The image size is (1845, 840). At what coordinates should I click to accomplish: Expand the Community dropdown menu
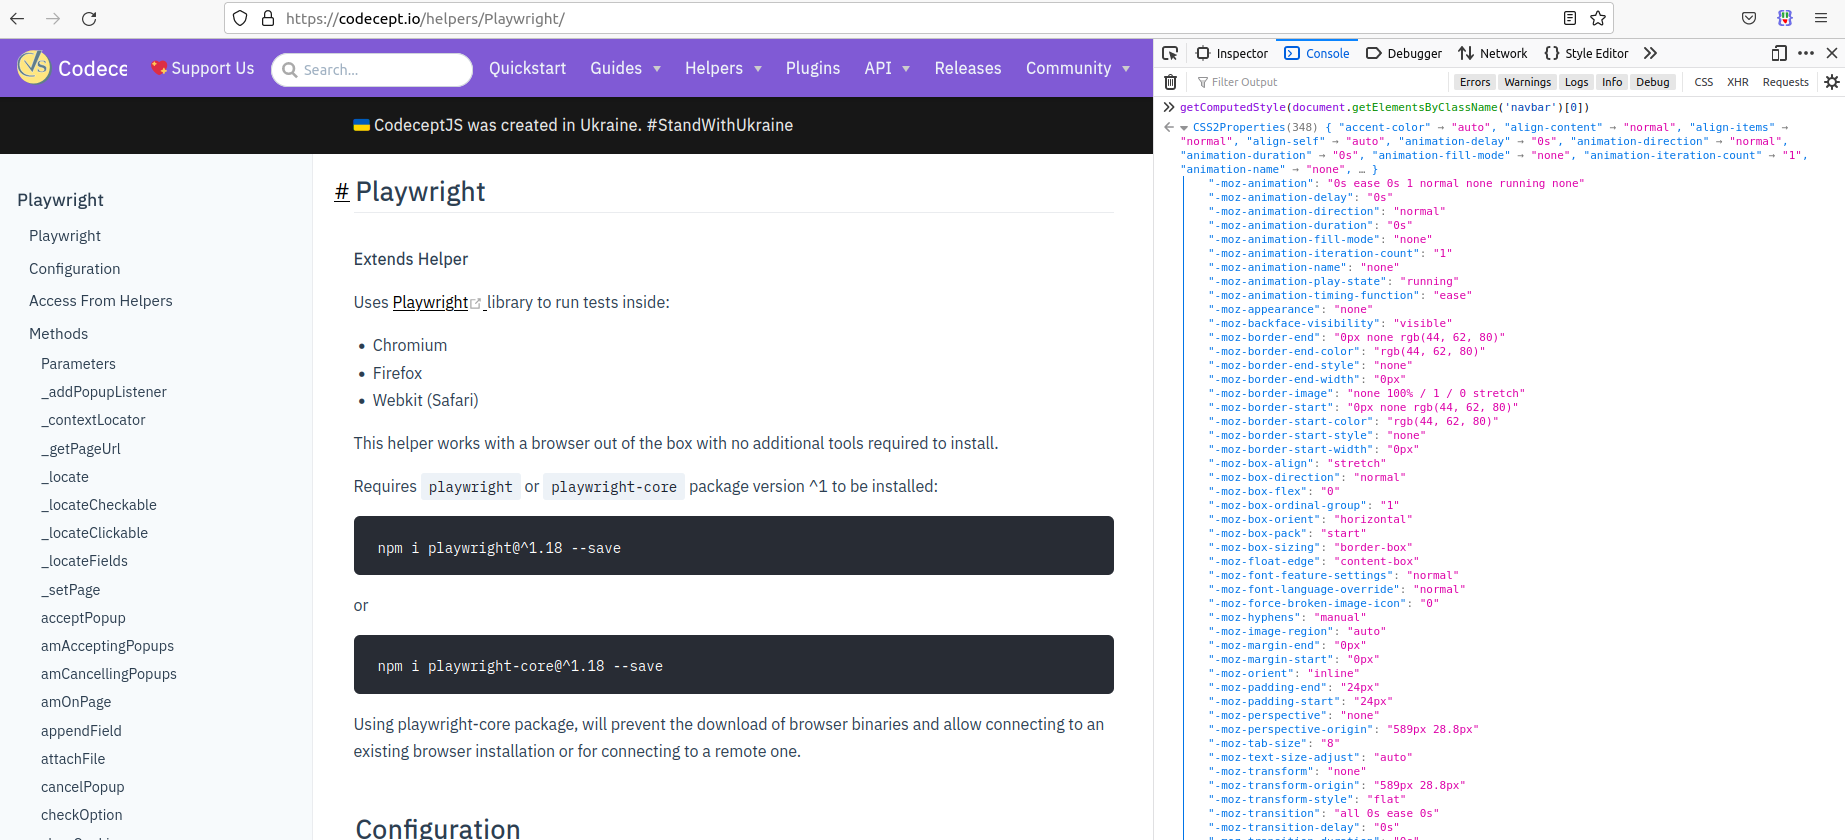(1078, 68)
